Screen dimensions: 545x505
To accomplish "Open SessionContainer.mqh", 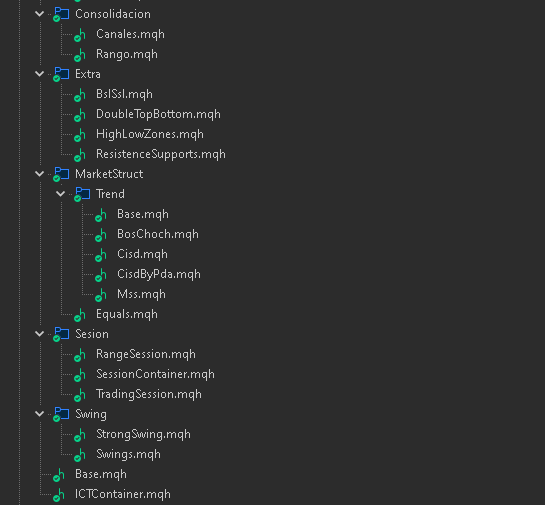I will 155,374.
